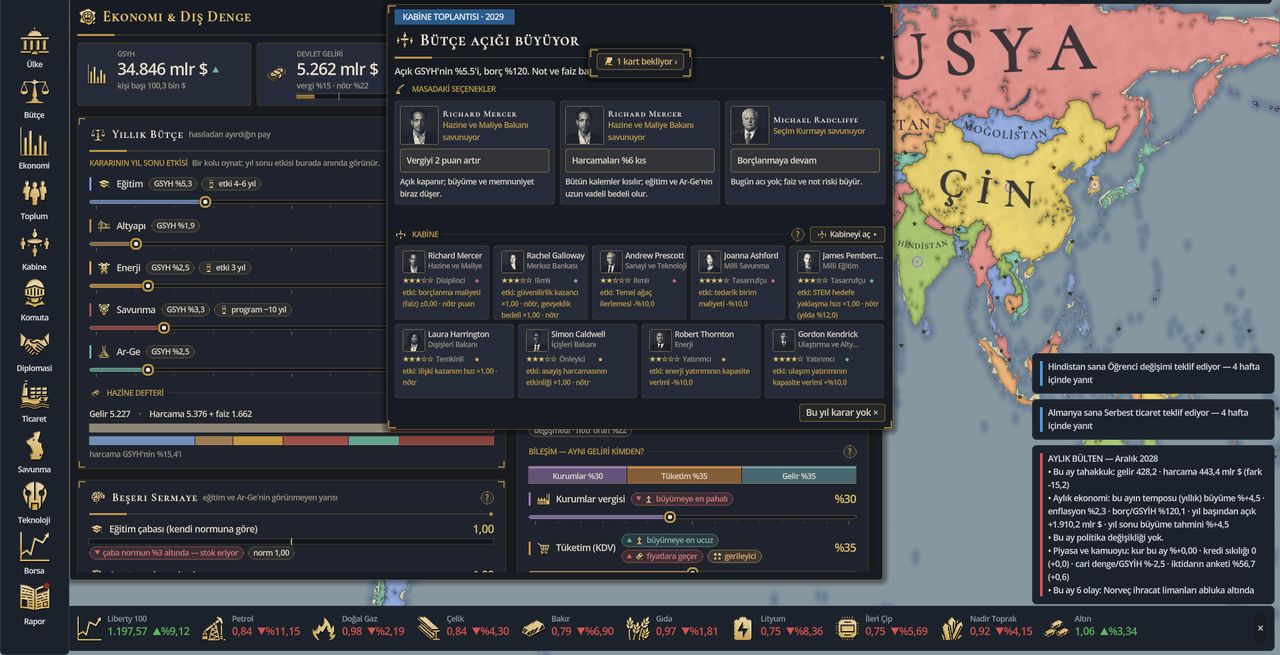
Task: Open the Rapor newspaper icon
Action: 34,603
